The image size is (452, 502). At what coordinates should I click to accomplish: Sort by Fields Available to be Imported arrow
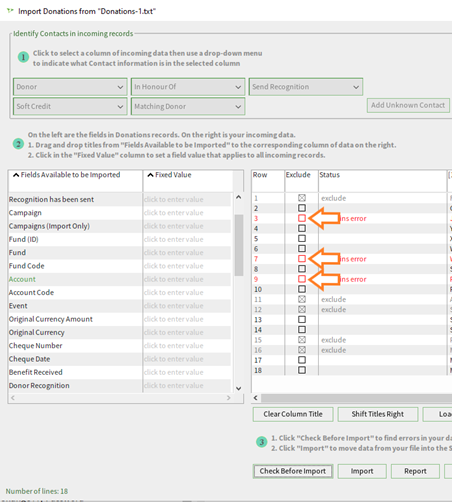pyautogui.click(x=16, y=175)
